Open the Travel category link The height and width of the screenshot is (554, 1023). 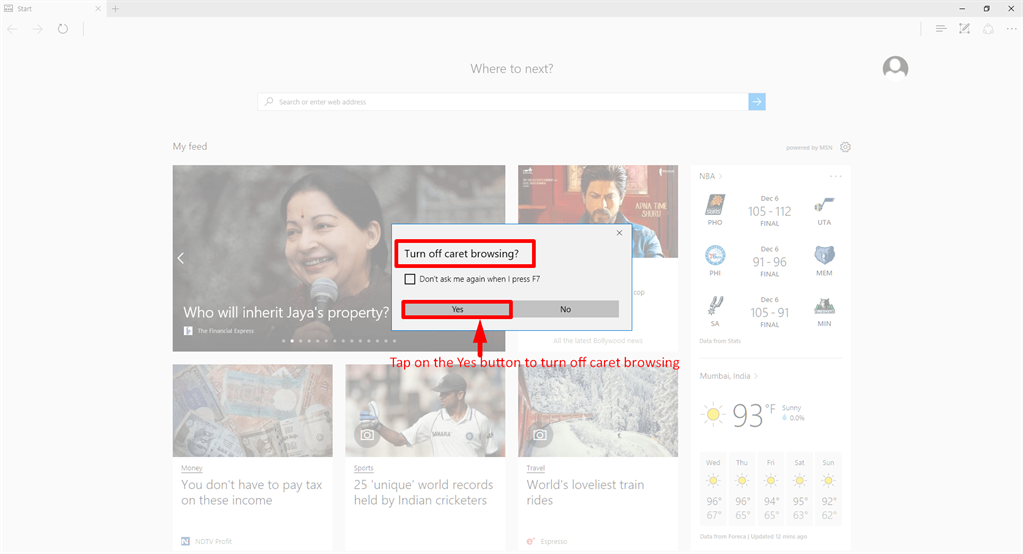point(536,468)
